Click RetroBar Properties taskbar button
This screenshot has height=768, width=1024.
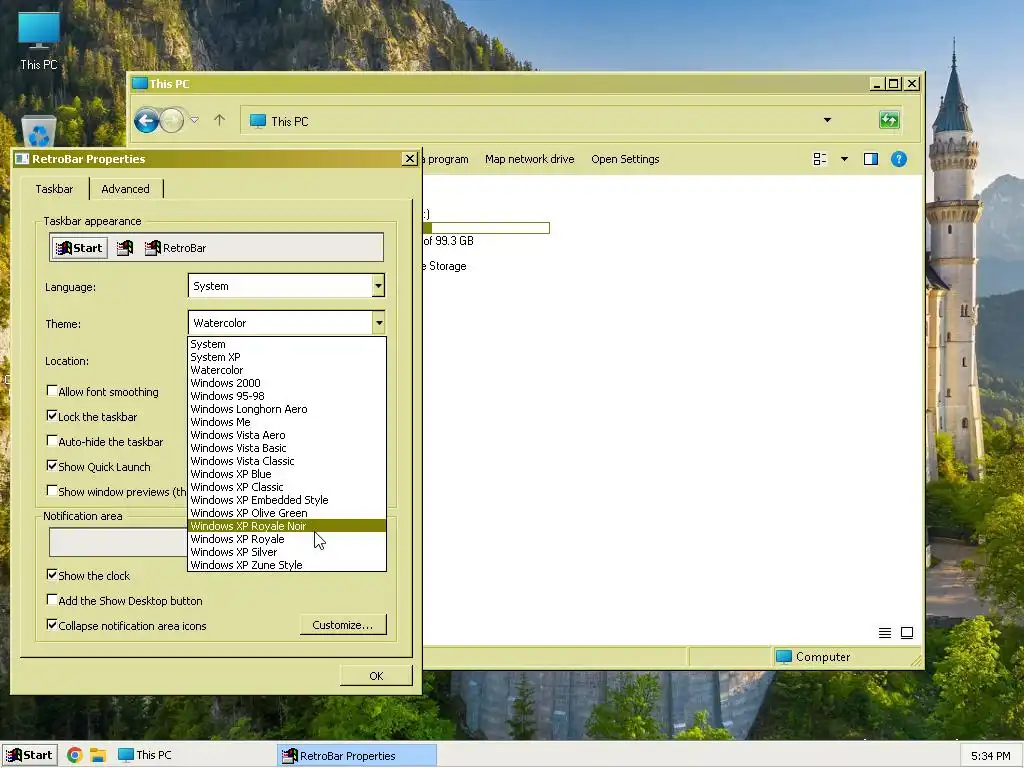click(356, 756)
